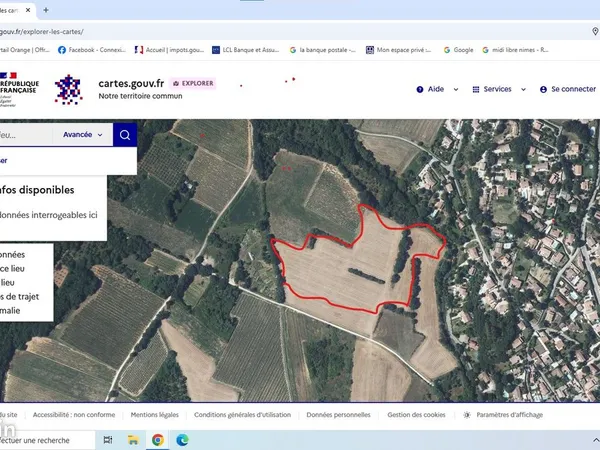600x450 pixels.
Task: Click Se connecter
Action: point(568,89)
